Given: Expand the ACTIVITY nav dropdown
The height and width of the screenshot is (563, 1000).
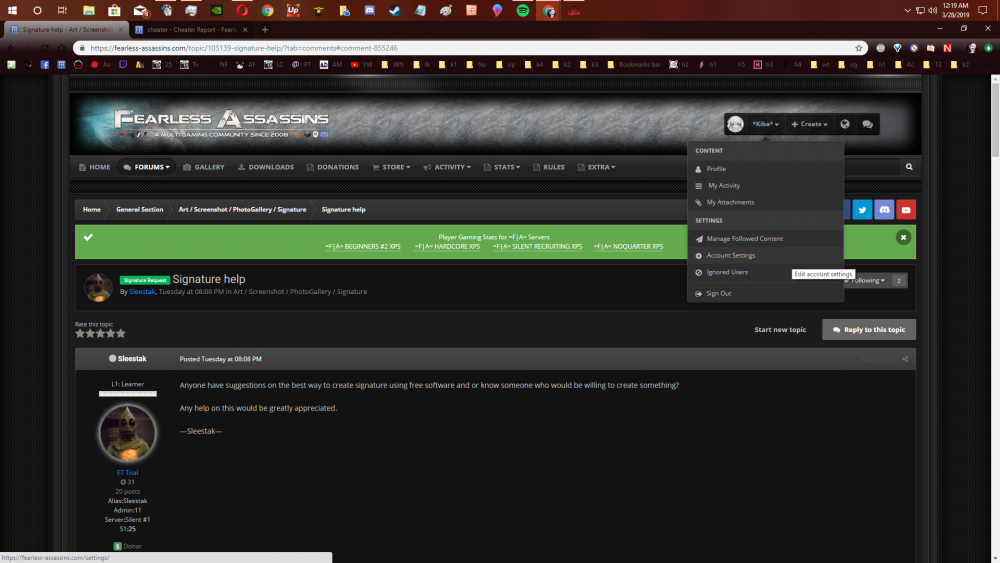Looking at the screenshot, I should tap(446, 167).
